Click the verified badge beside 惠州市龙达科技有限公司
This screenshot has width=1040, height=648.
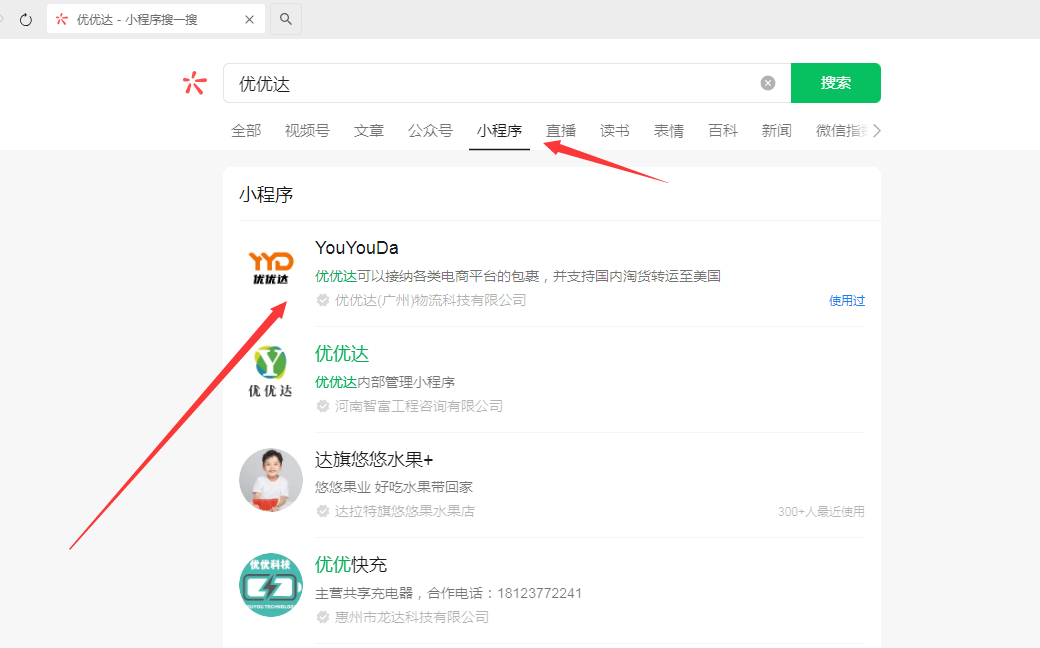coord(323,617)
